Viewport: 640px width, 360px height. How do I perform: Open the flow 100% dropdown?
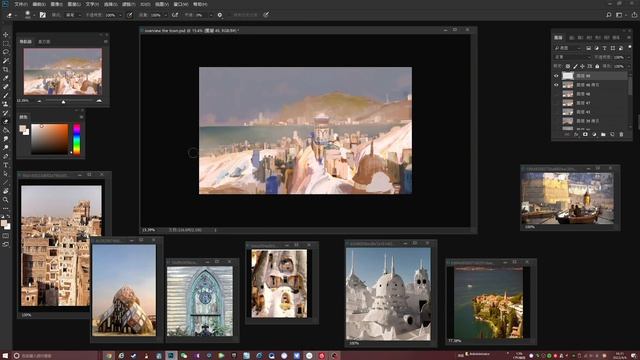(166, 15)
